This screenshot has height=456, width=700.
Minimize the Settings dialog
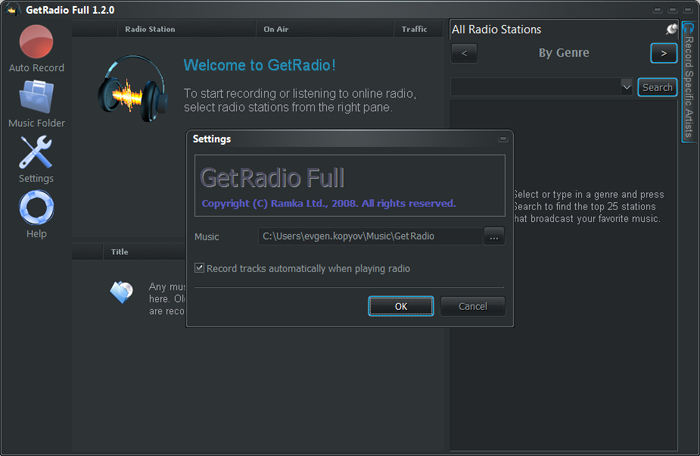[503, 139]
